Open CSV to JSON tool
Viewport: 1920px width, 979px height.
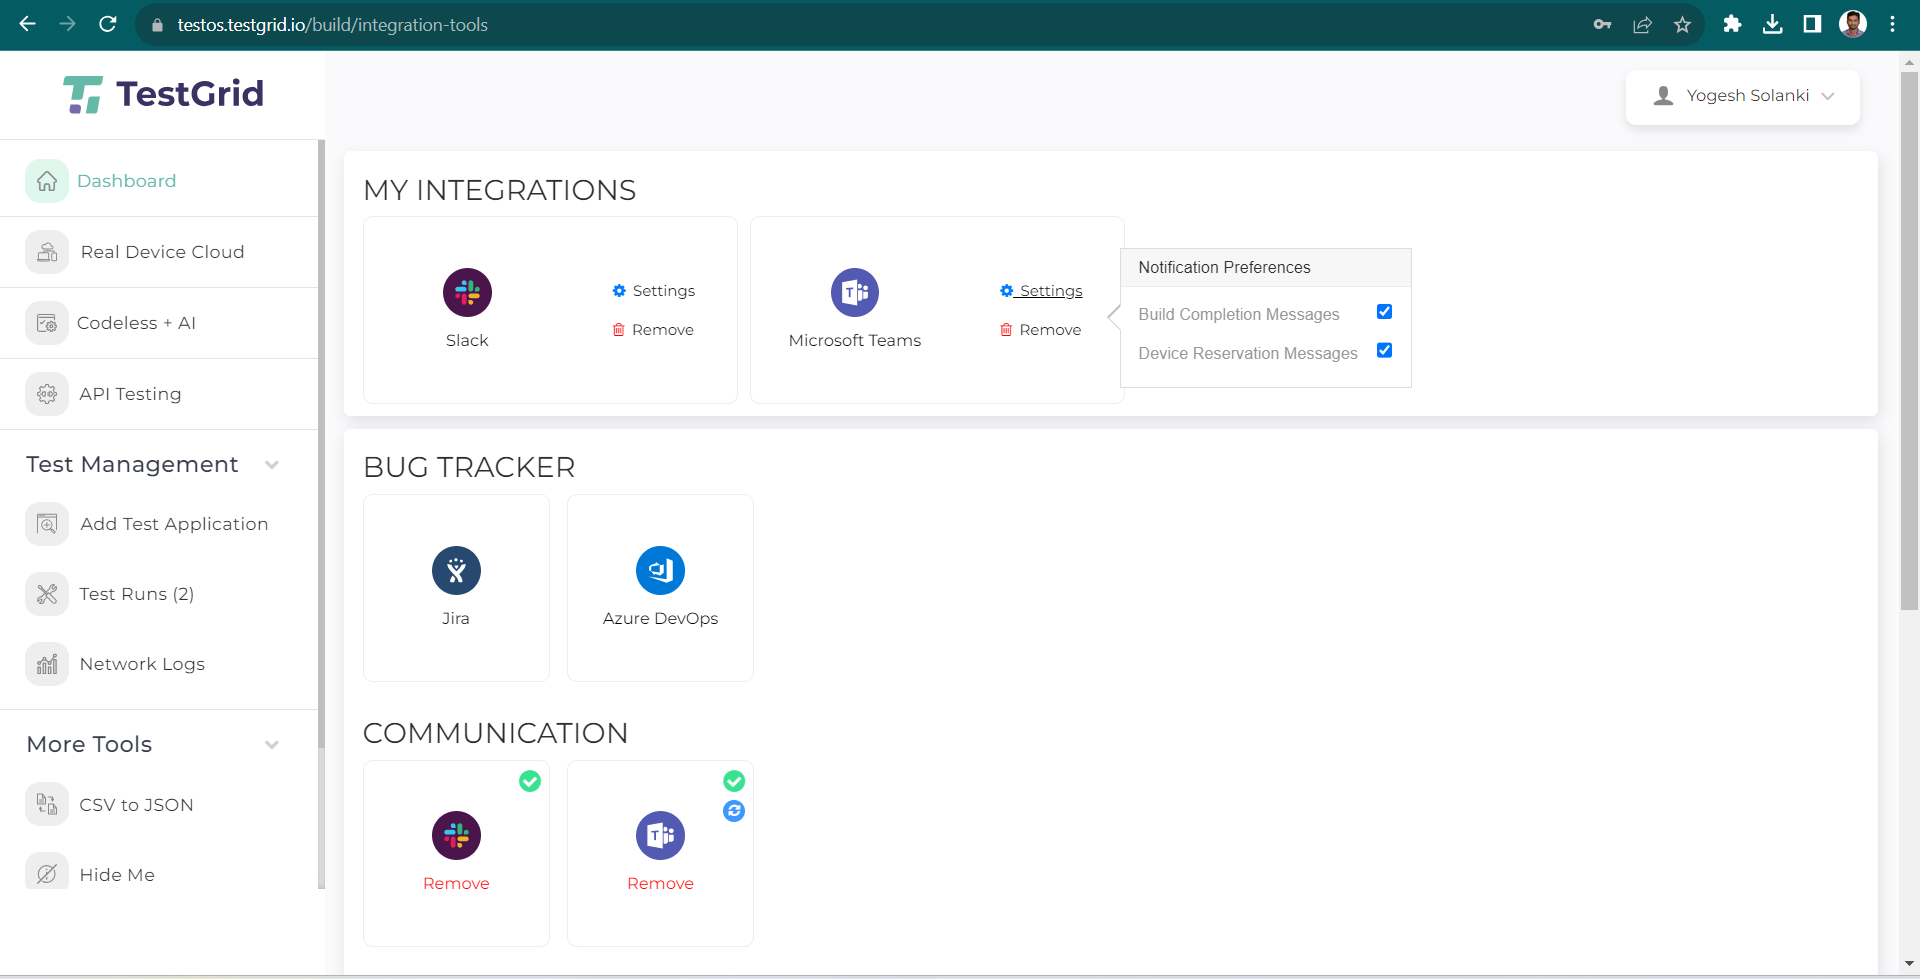[x=136, y=805]
